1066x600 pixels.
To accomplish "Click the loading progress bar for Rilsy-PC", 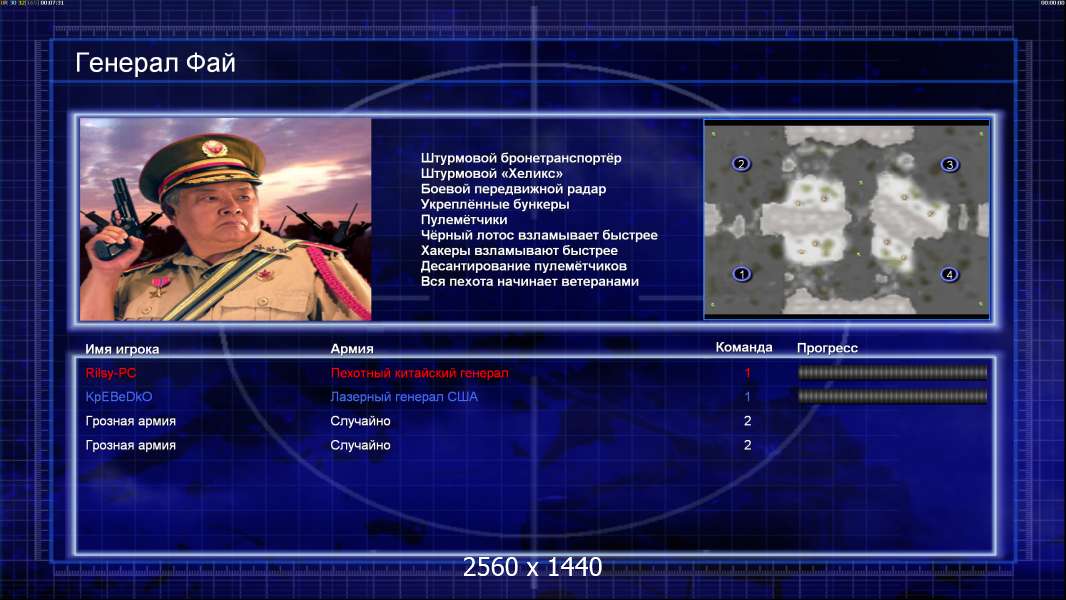I will [892, 372].
